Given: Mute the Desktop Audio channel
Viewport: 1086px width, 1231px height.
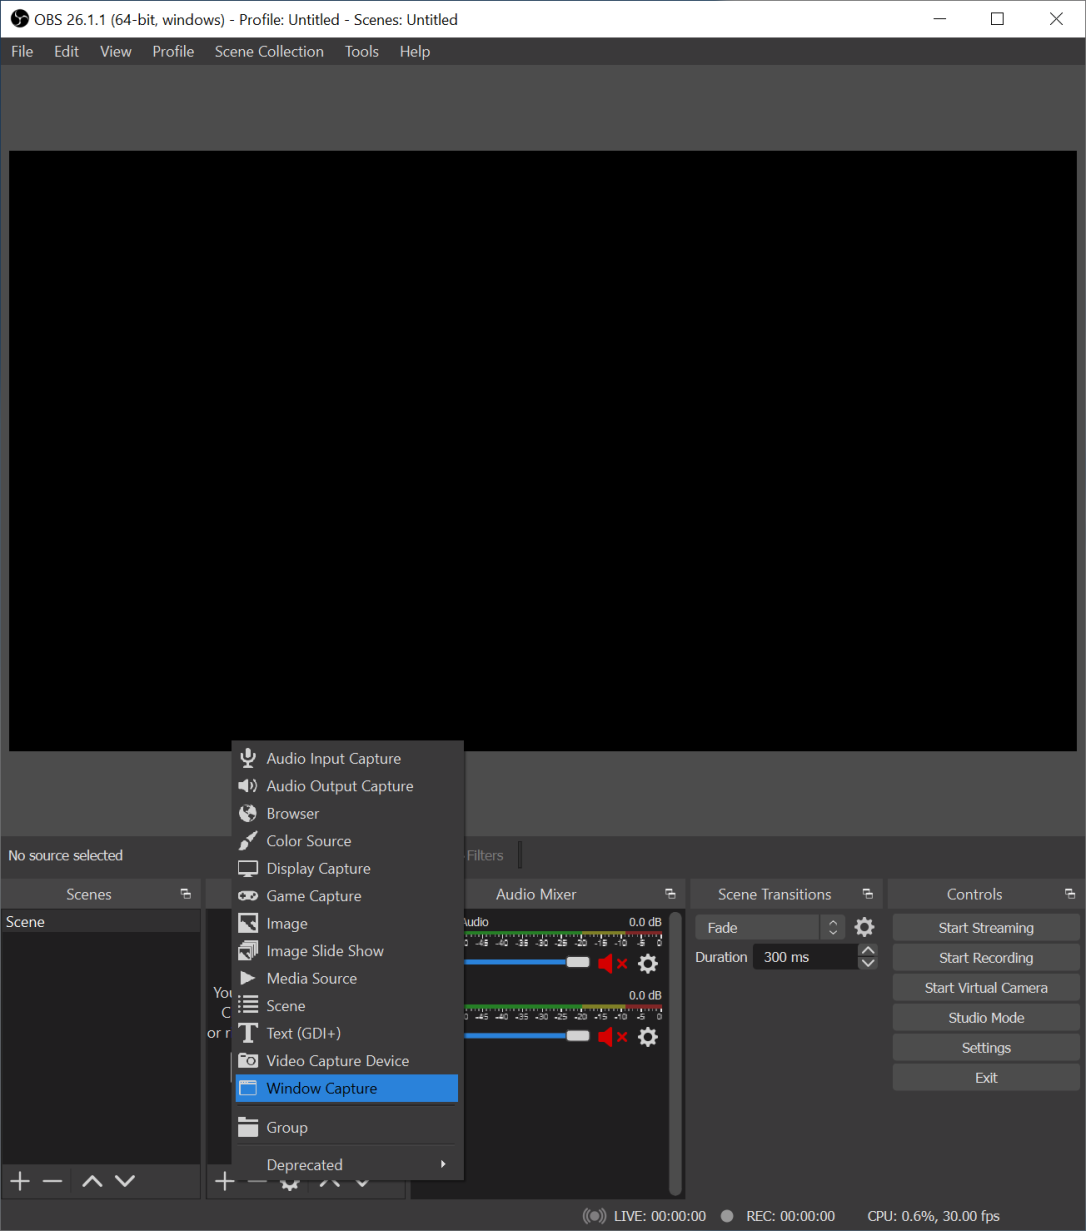Looking at the screenshot, I should (612, 964).
